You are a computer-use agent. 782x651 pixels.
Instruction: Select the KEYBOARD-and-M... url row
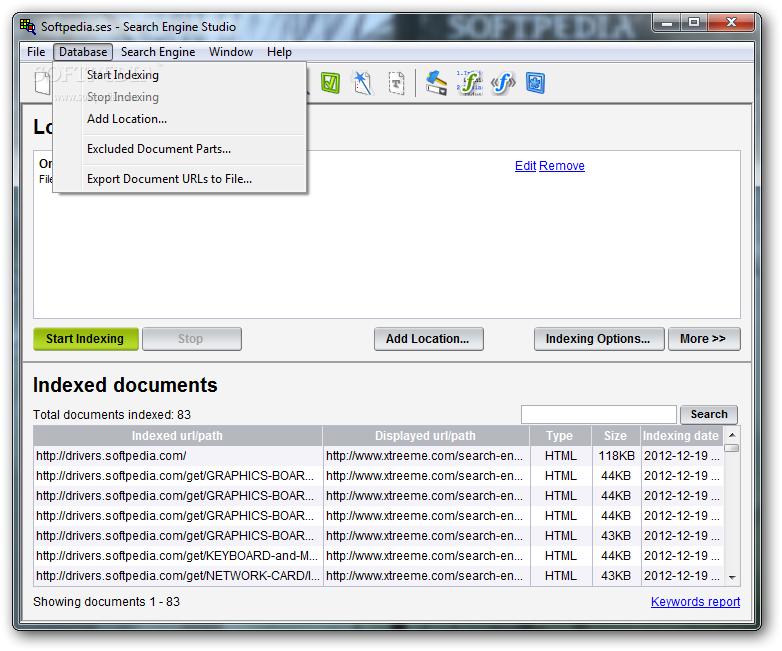pyautogui.click(x=379, y=556)
